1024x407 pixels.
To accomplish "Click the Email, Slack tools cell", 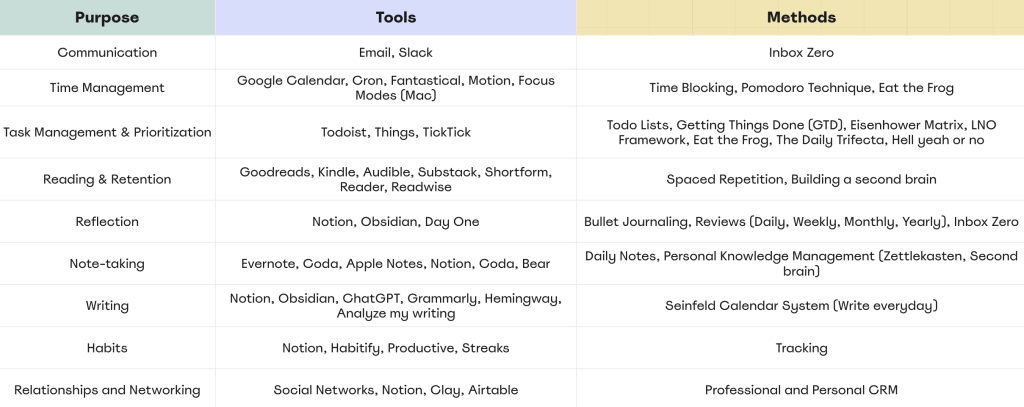I will coord(396,52).
